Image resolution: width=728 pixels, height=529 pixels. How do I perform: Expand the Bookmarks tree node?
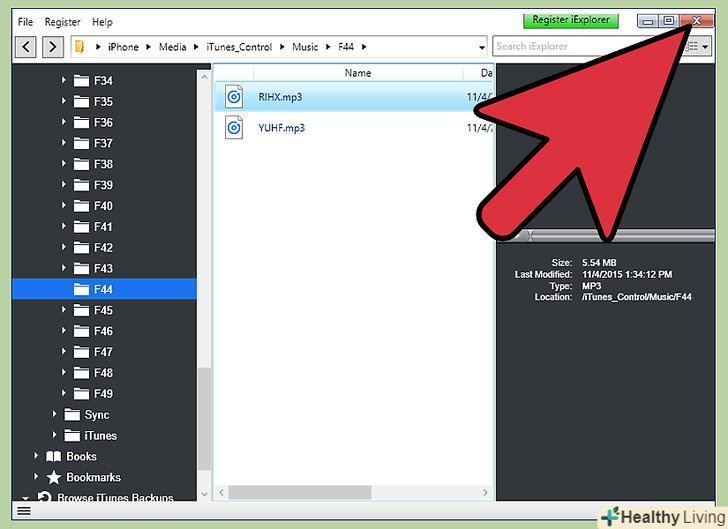pos(36,476)
